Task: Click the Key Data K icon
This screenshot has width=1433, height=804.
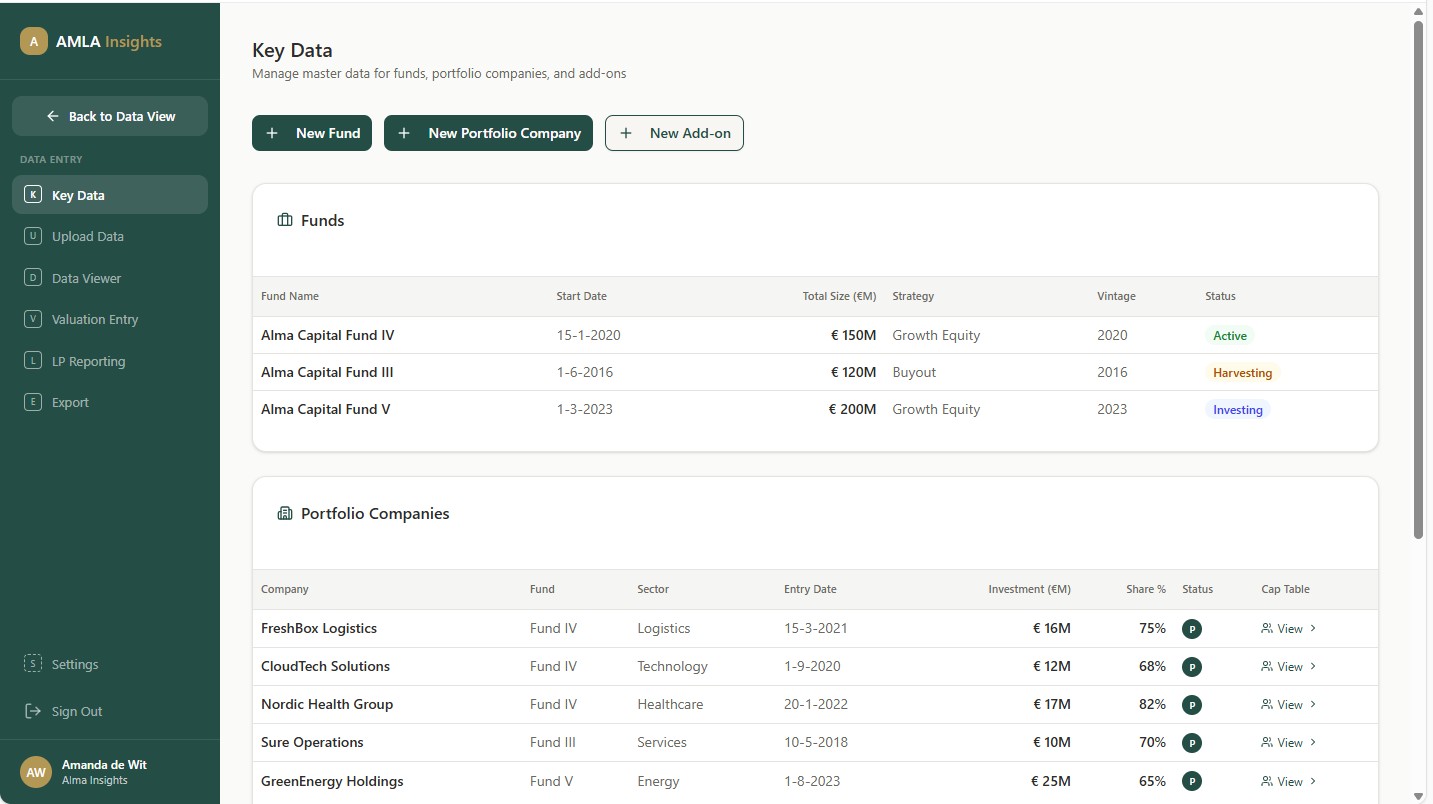Action: [33, 195]
